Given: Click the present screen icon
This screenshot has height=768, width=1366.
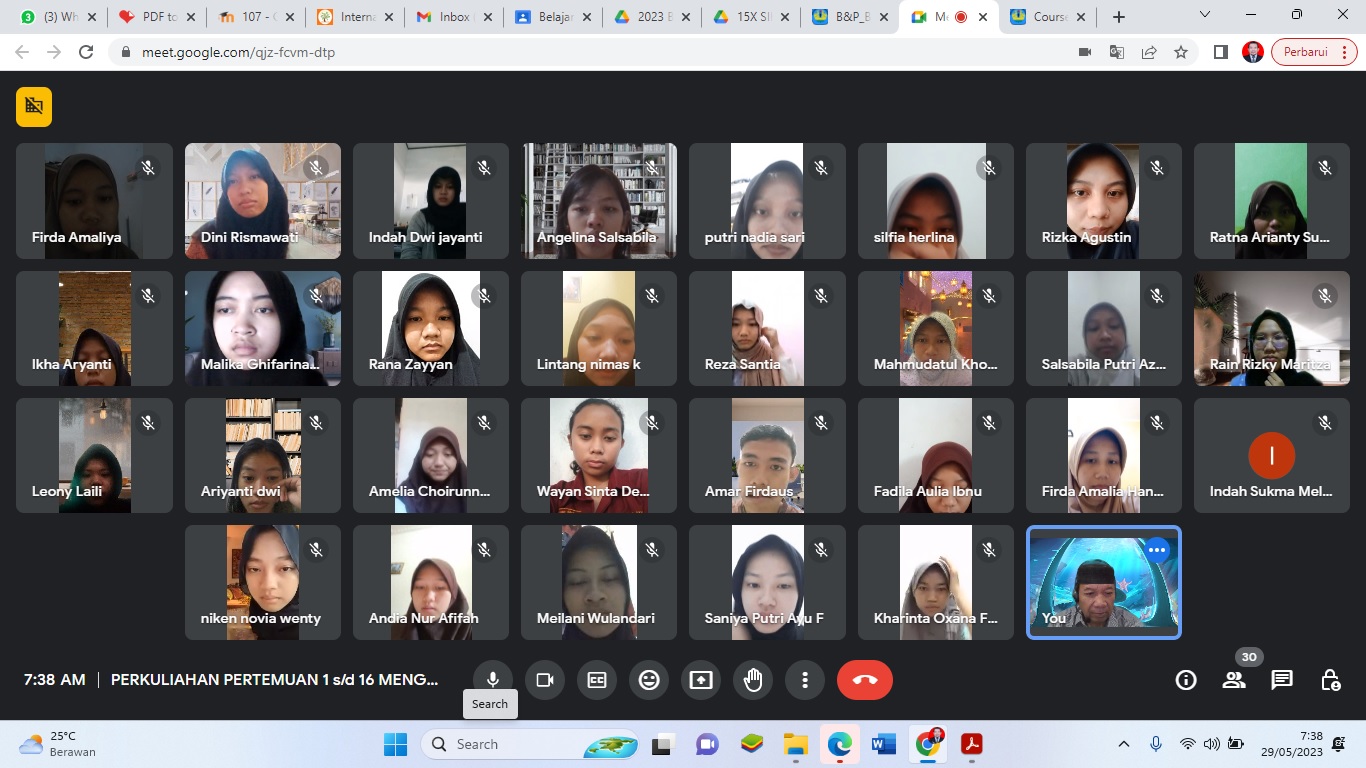Looking at the screenshot, I should tap(701, 680).
